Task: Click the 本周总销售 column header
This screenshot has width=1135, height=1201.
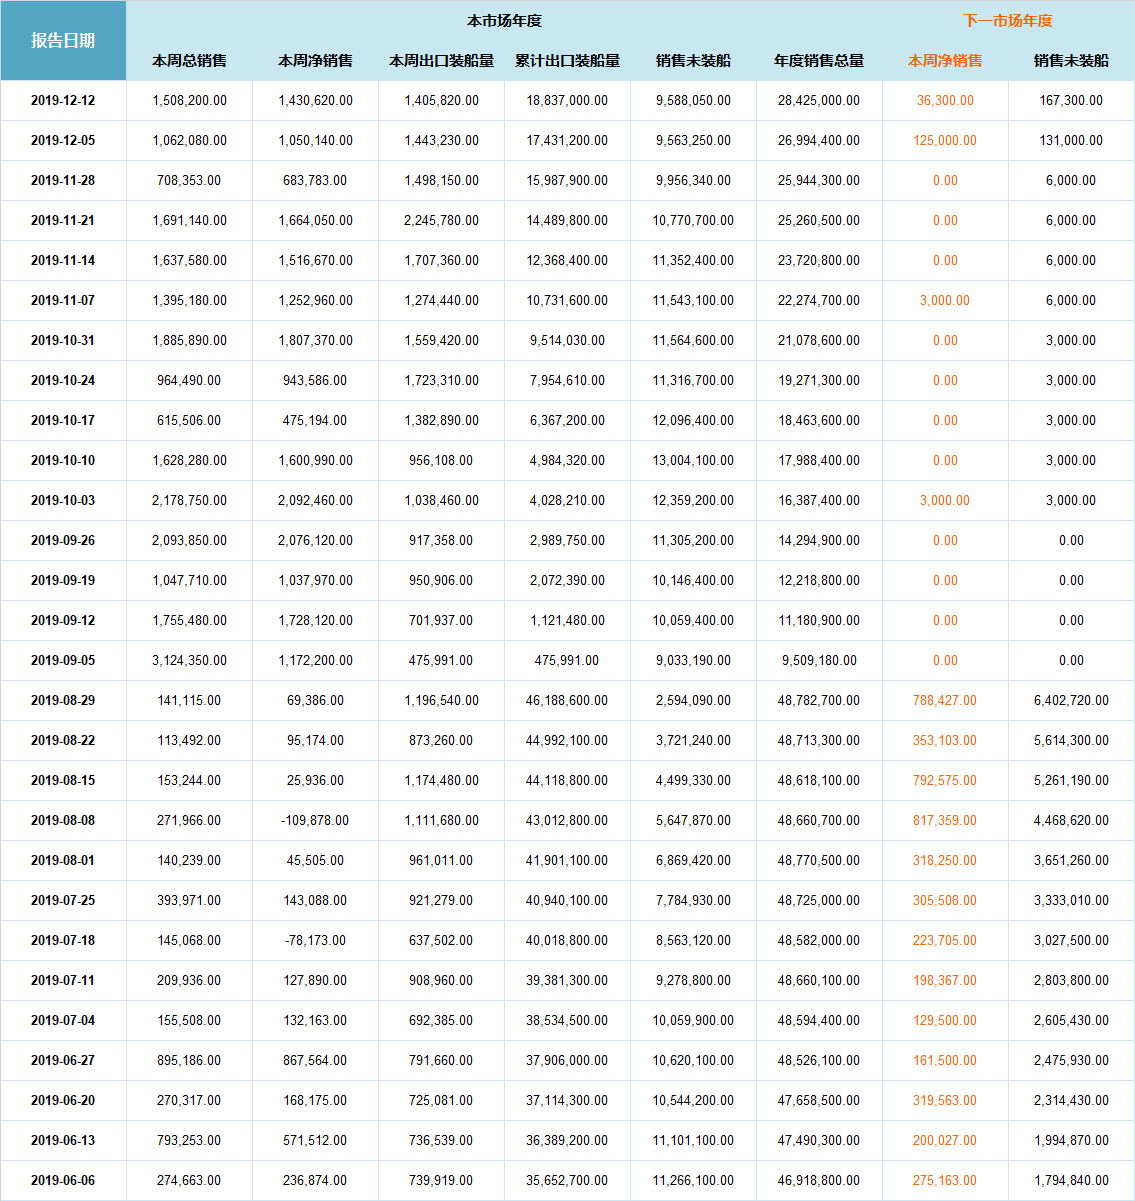Action: (x=189, y=60)
